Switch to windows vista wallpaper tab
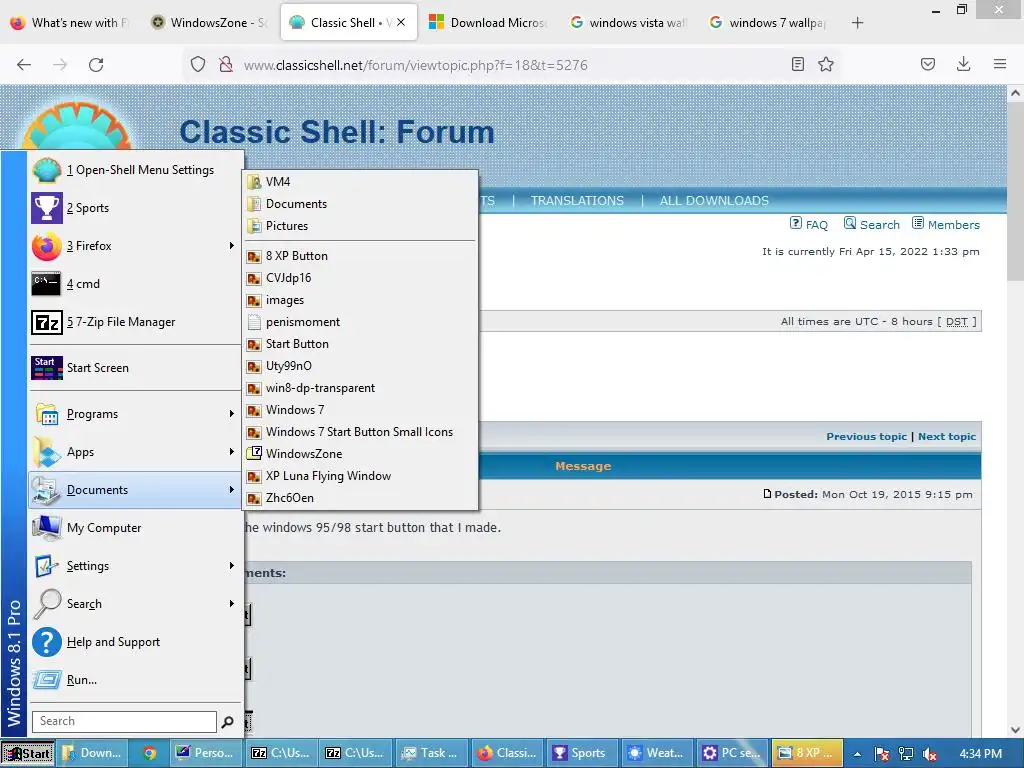Viewport: 1024px width, 768px height. click(629, 23)
